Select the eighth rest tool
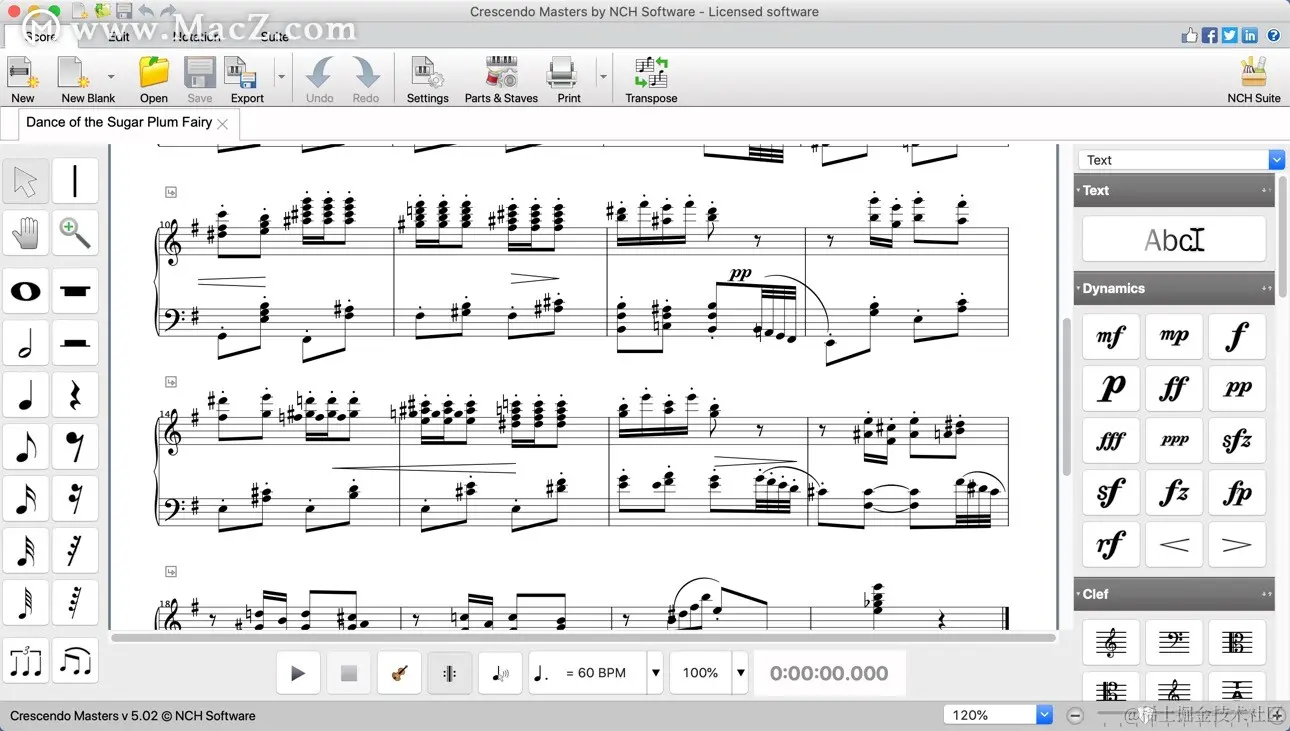Image resolution: width=1290 pixels, height=731 pixels. click(x=75, y=447)
